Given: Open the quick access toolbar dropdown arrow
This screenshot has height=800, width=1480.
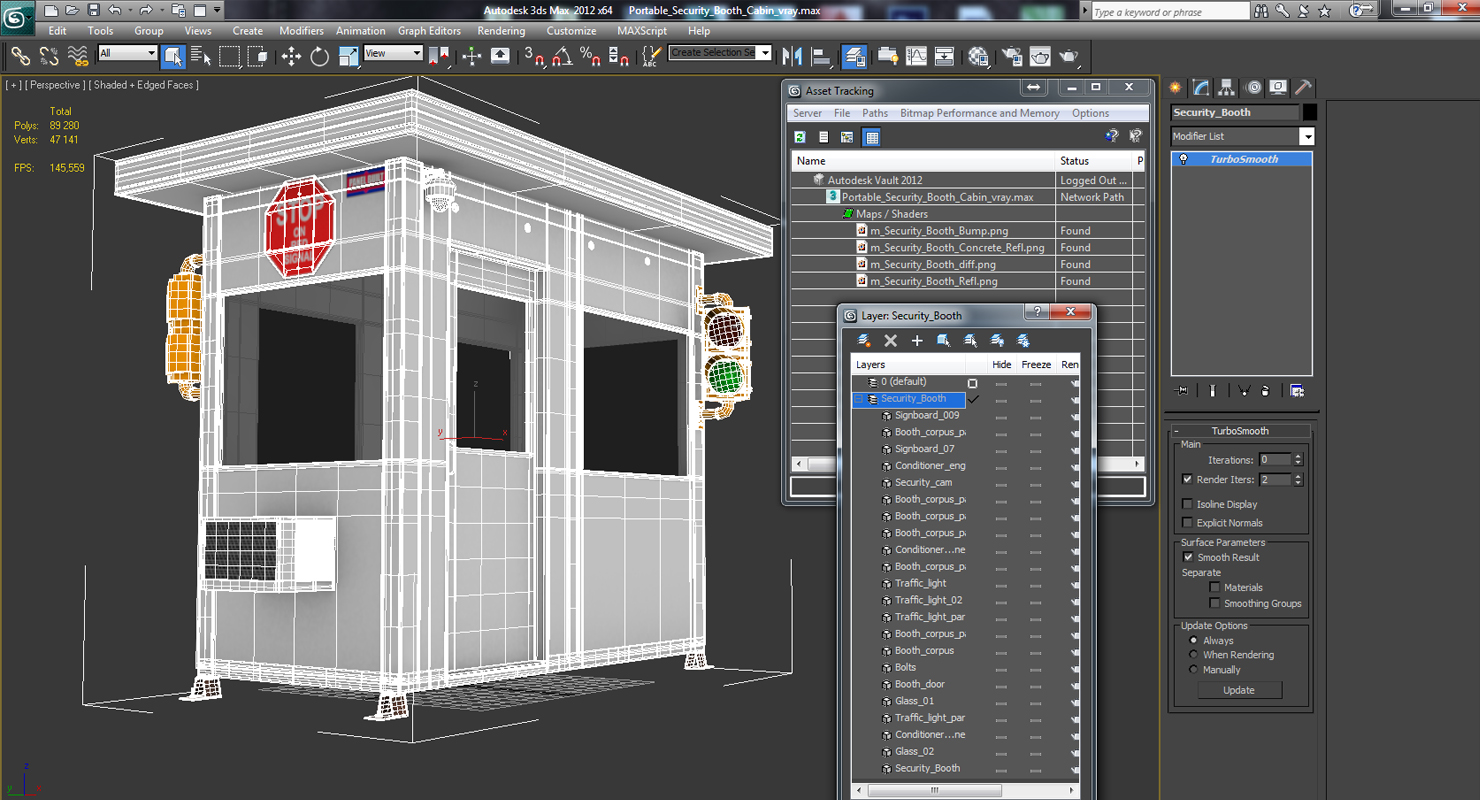Looking at the screenshot, I should [x=217, y=11].
